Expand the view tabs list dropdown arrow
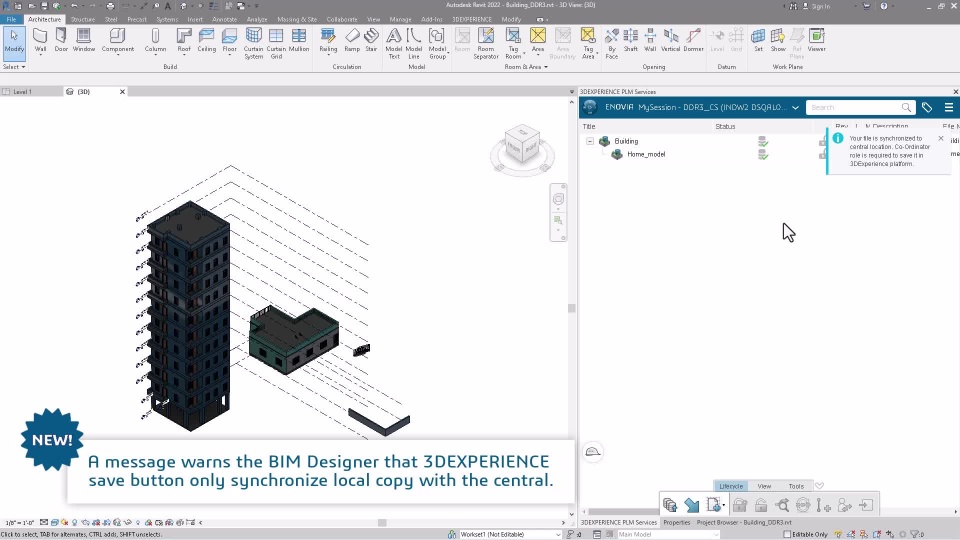 [572, 92]
